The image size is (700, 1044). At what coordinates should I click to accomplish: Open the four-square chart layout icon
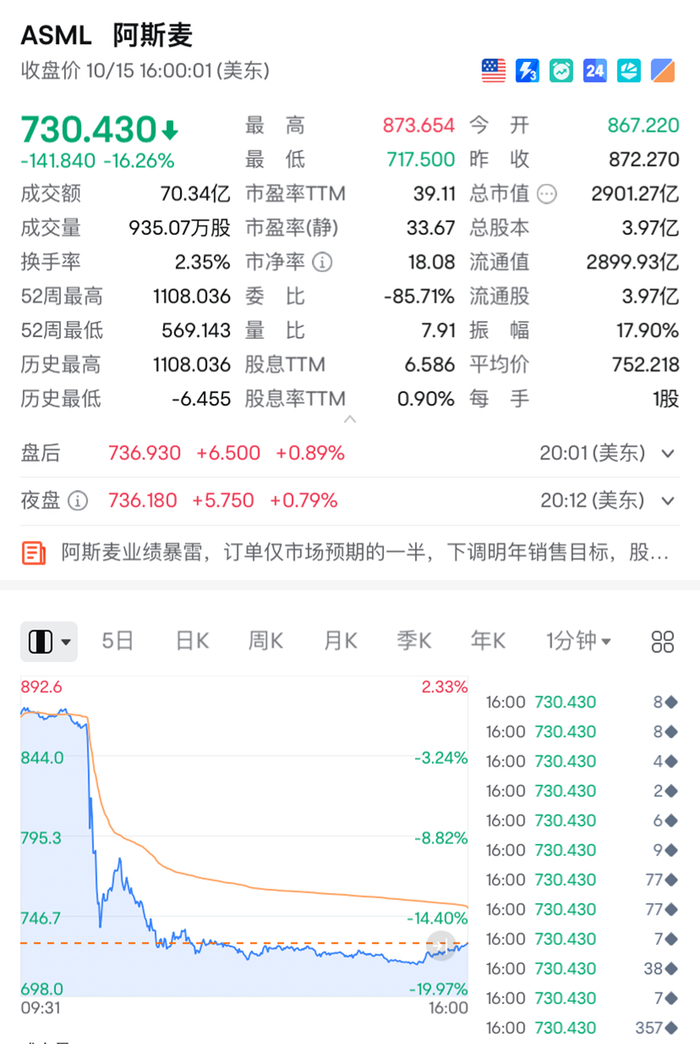663,642
